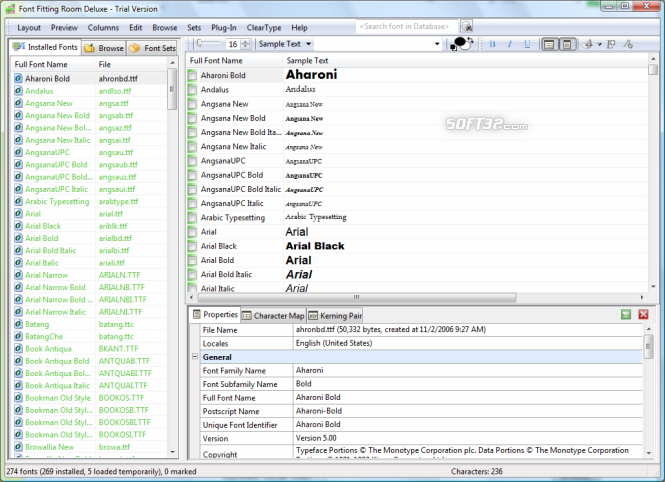Image resolution: width=665 pixels, height=482 pixels.
Task: Click font icon beside Browallia New in left list
Action: click(x=18, y=447)
